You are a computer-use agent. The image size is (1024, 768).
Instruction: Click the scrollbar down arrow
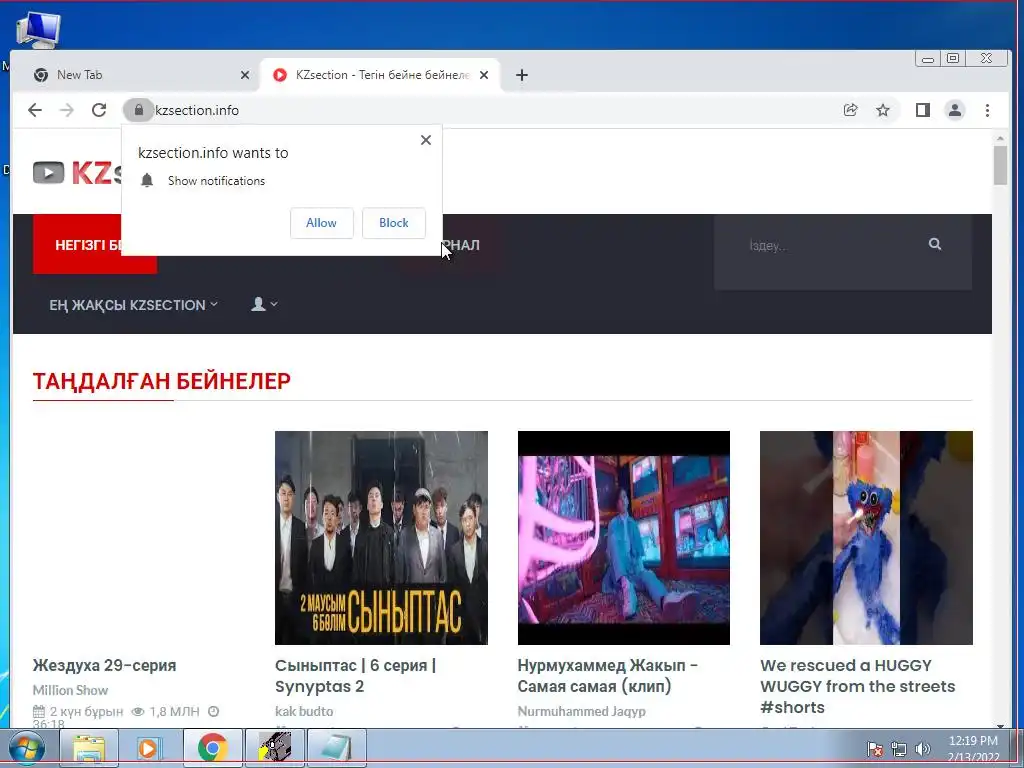tap(1000, 725)
